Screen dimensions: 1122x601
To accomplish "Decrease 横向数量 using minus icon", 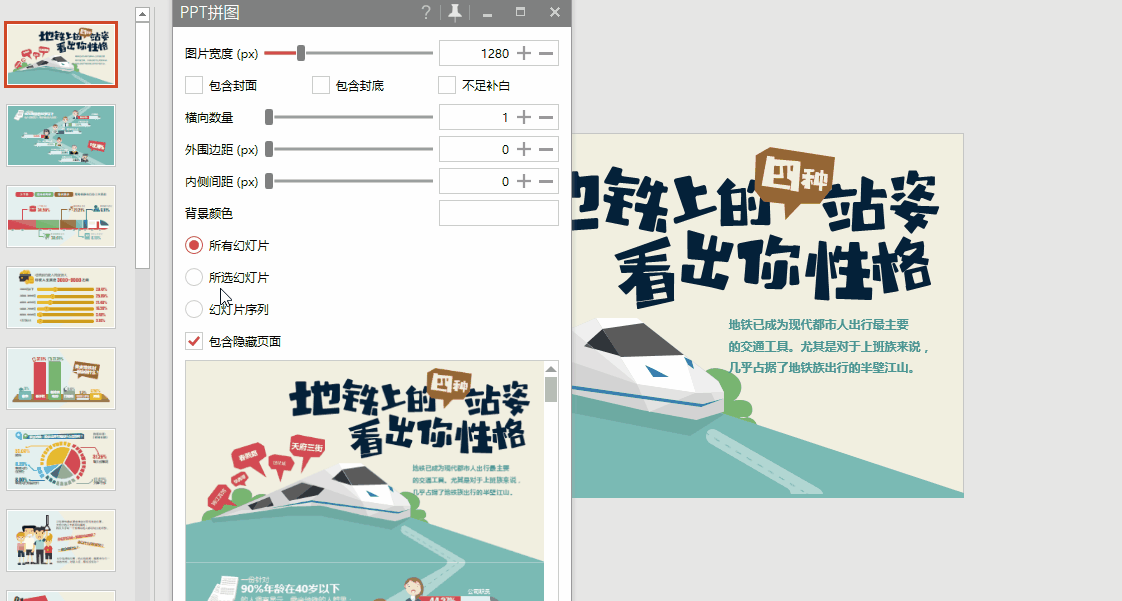I will 546,117.
